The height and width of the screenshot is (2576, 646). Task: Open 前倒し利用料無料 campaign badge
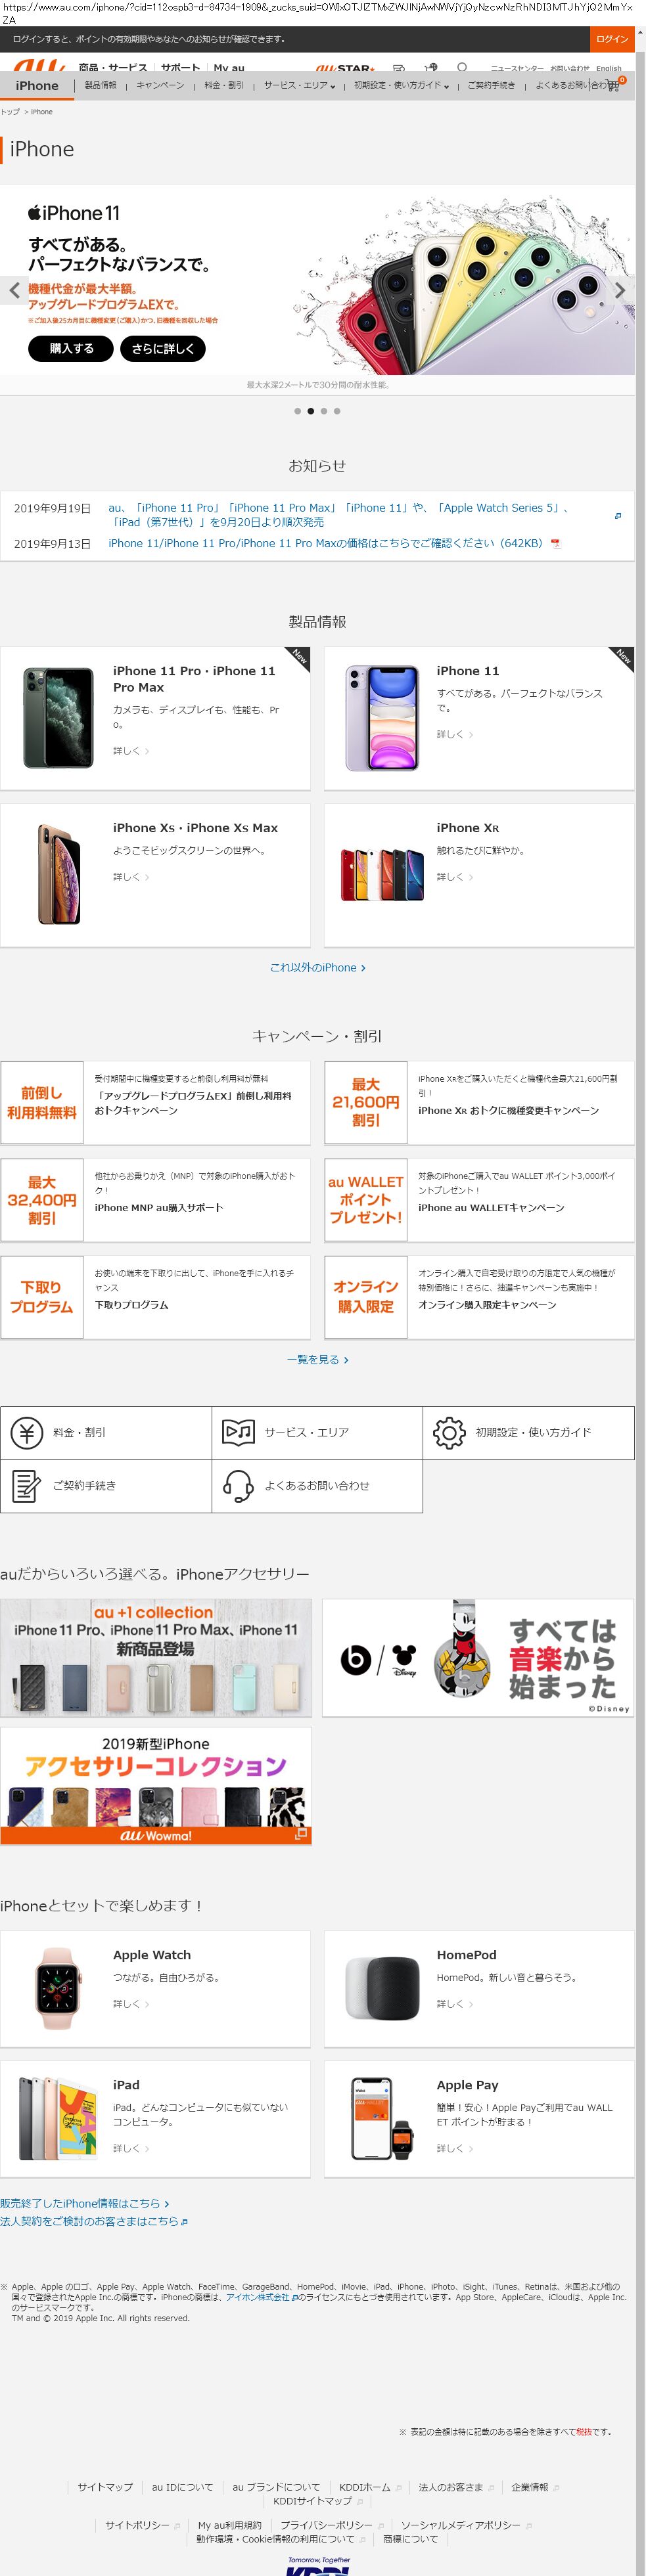[42, 1102]
